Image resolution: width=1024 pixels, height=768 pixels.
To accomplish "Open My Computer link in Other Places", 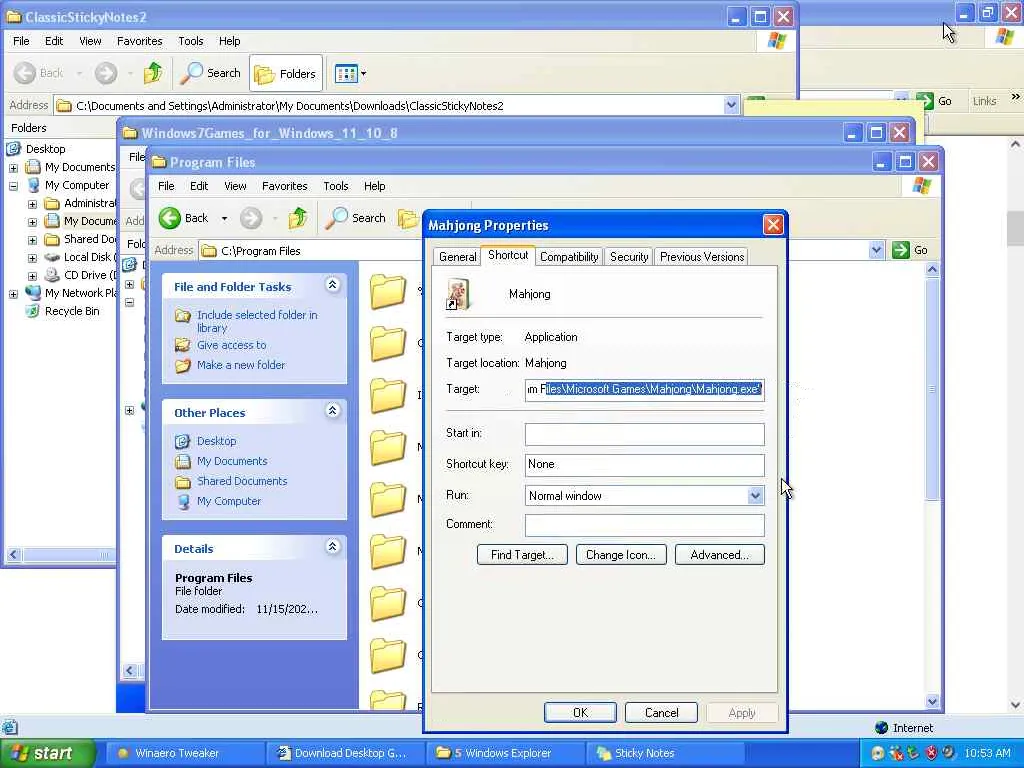I will [229, 501].
